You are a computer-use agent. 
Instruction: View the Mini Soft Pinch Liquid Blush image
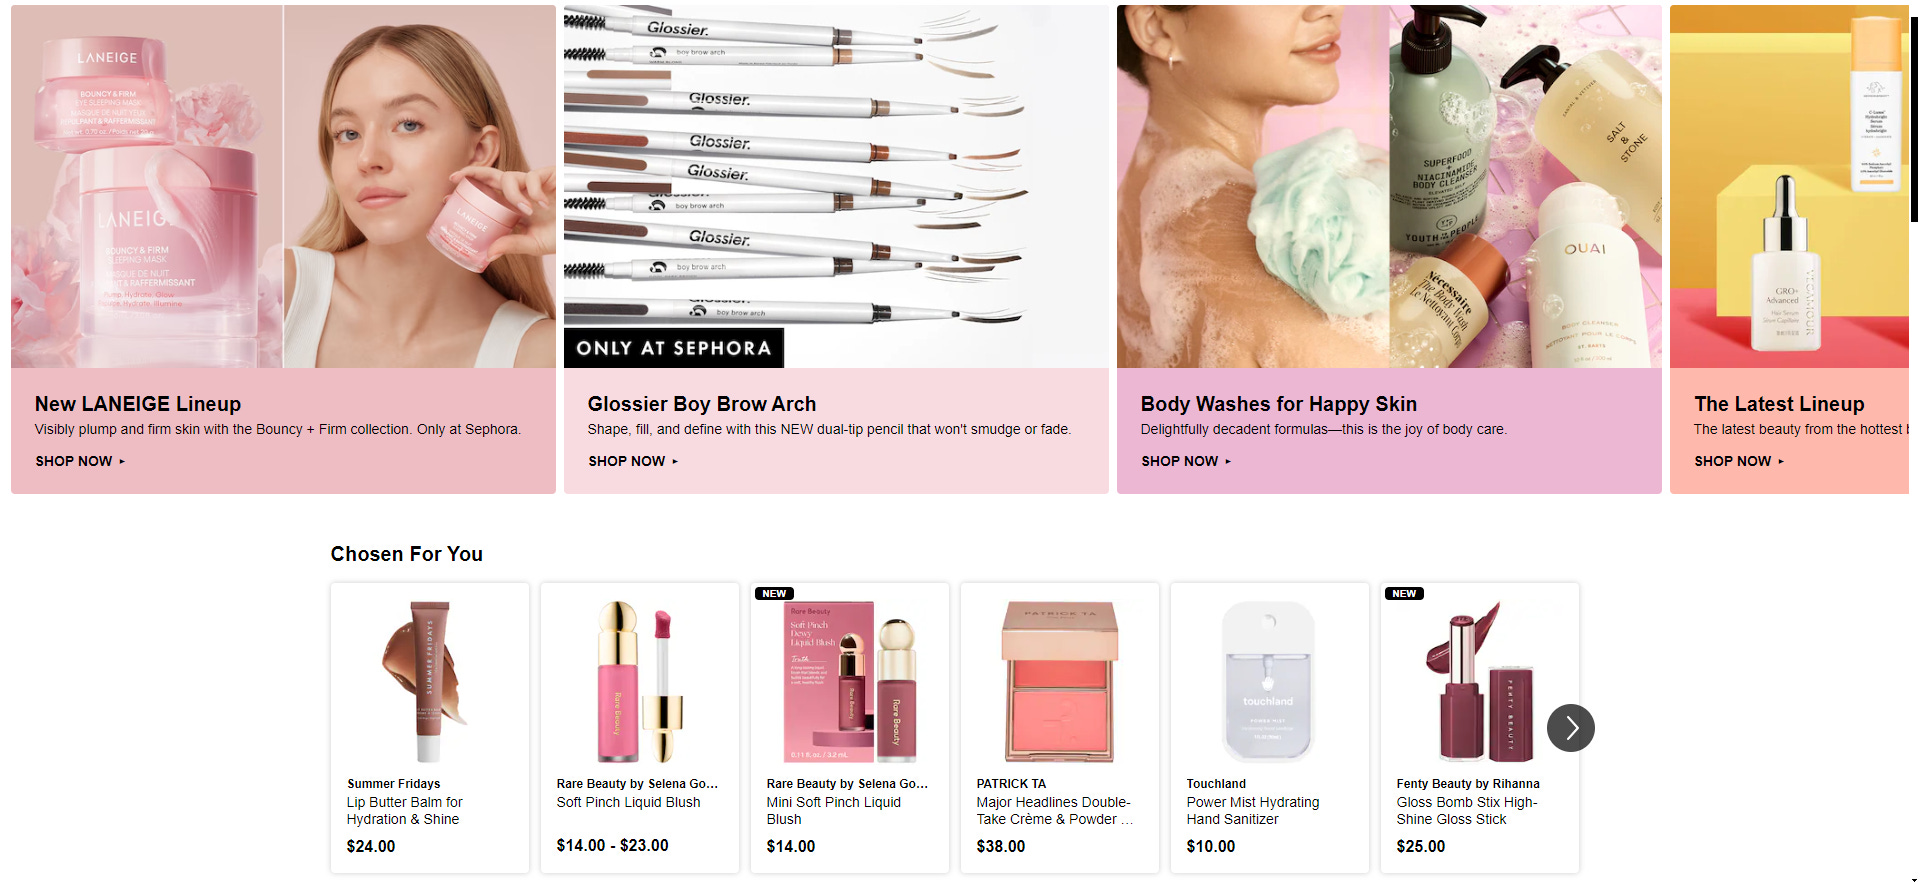850,682
